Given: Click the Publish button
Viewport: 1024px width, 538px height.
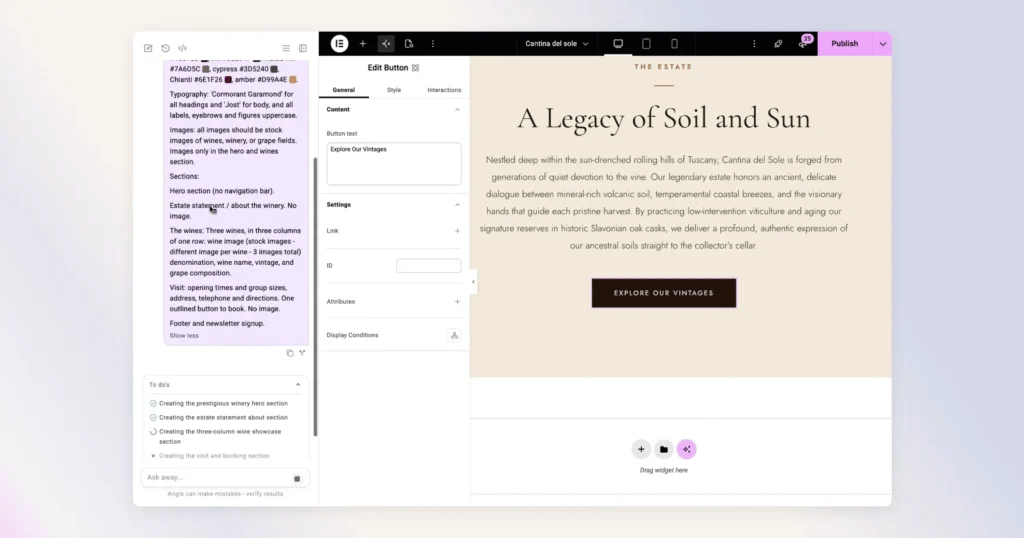Looking at the screenshot, I should click(x=845, y=44).
